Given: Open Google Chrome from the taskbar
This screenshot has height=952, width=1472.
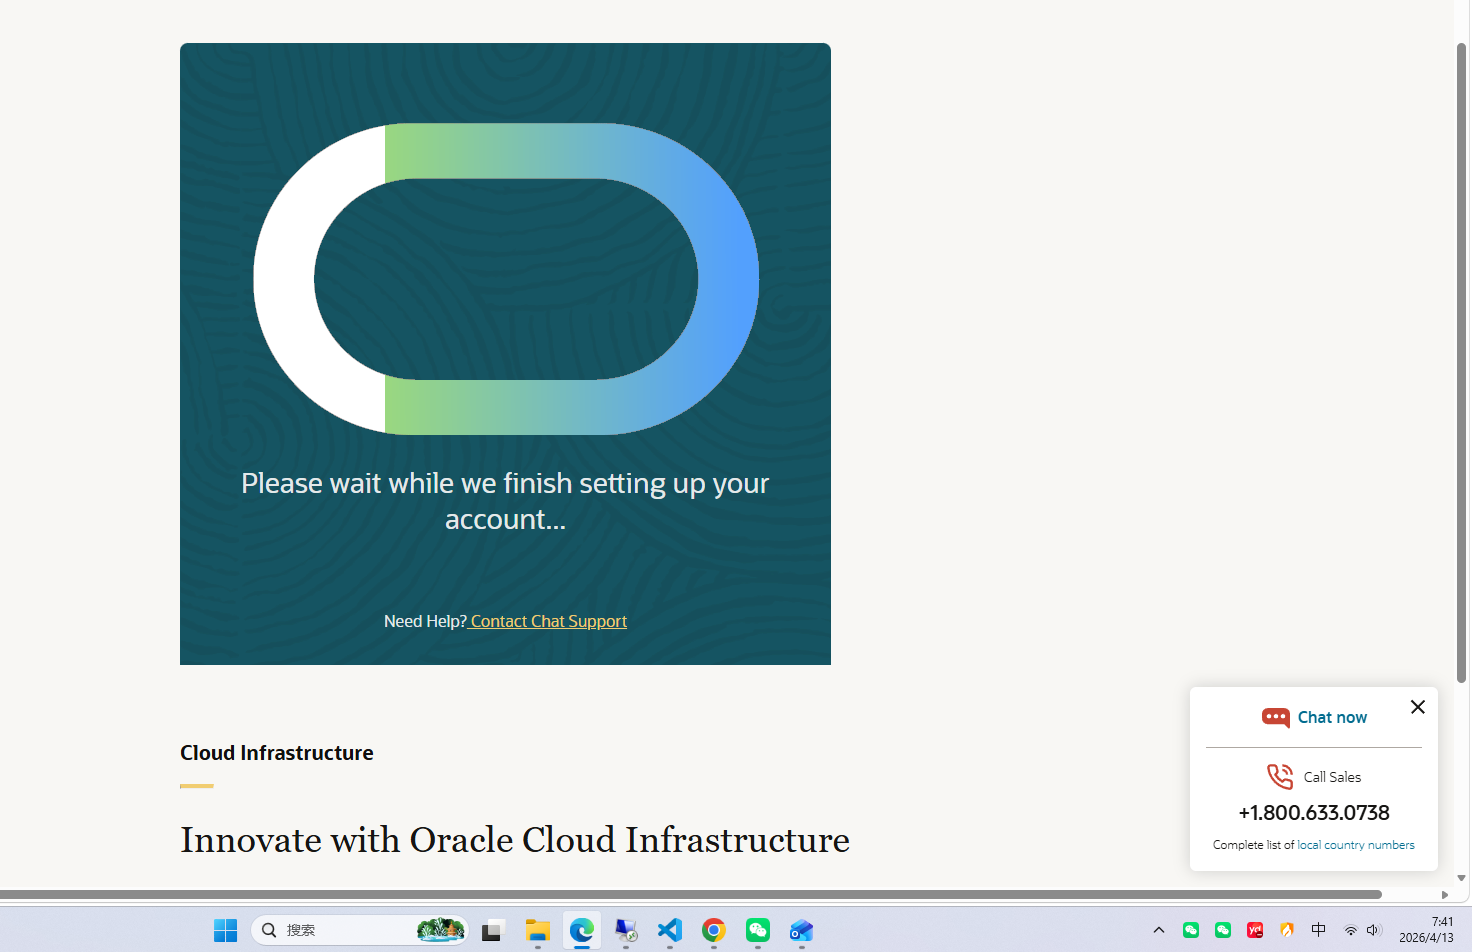Looking at the screenshot, I should [714, 930].
